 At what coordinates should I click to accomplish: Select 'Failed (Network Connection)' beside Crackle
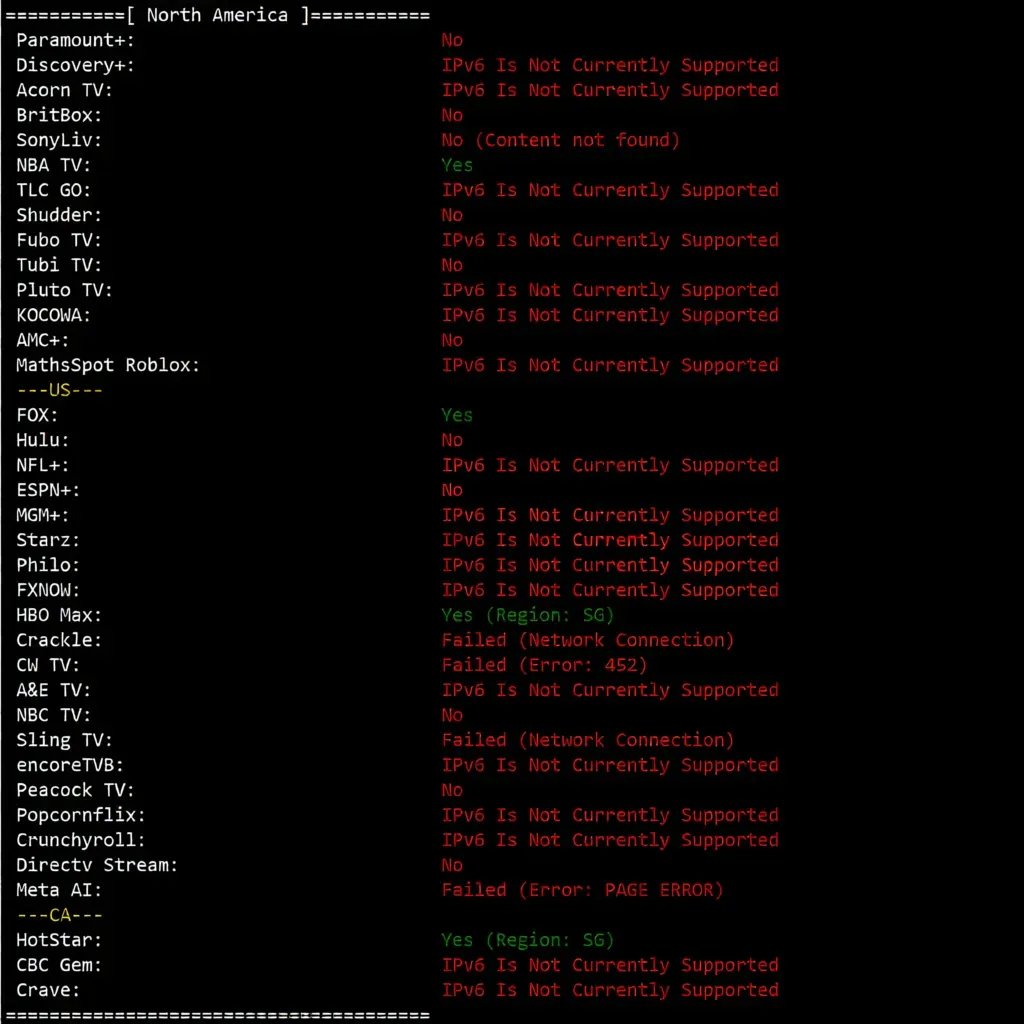pyautogui.click(x=588, y=640)
